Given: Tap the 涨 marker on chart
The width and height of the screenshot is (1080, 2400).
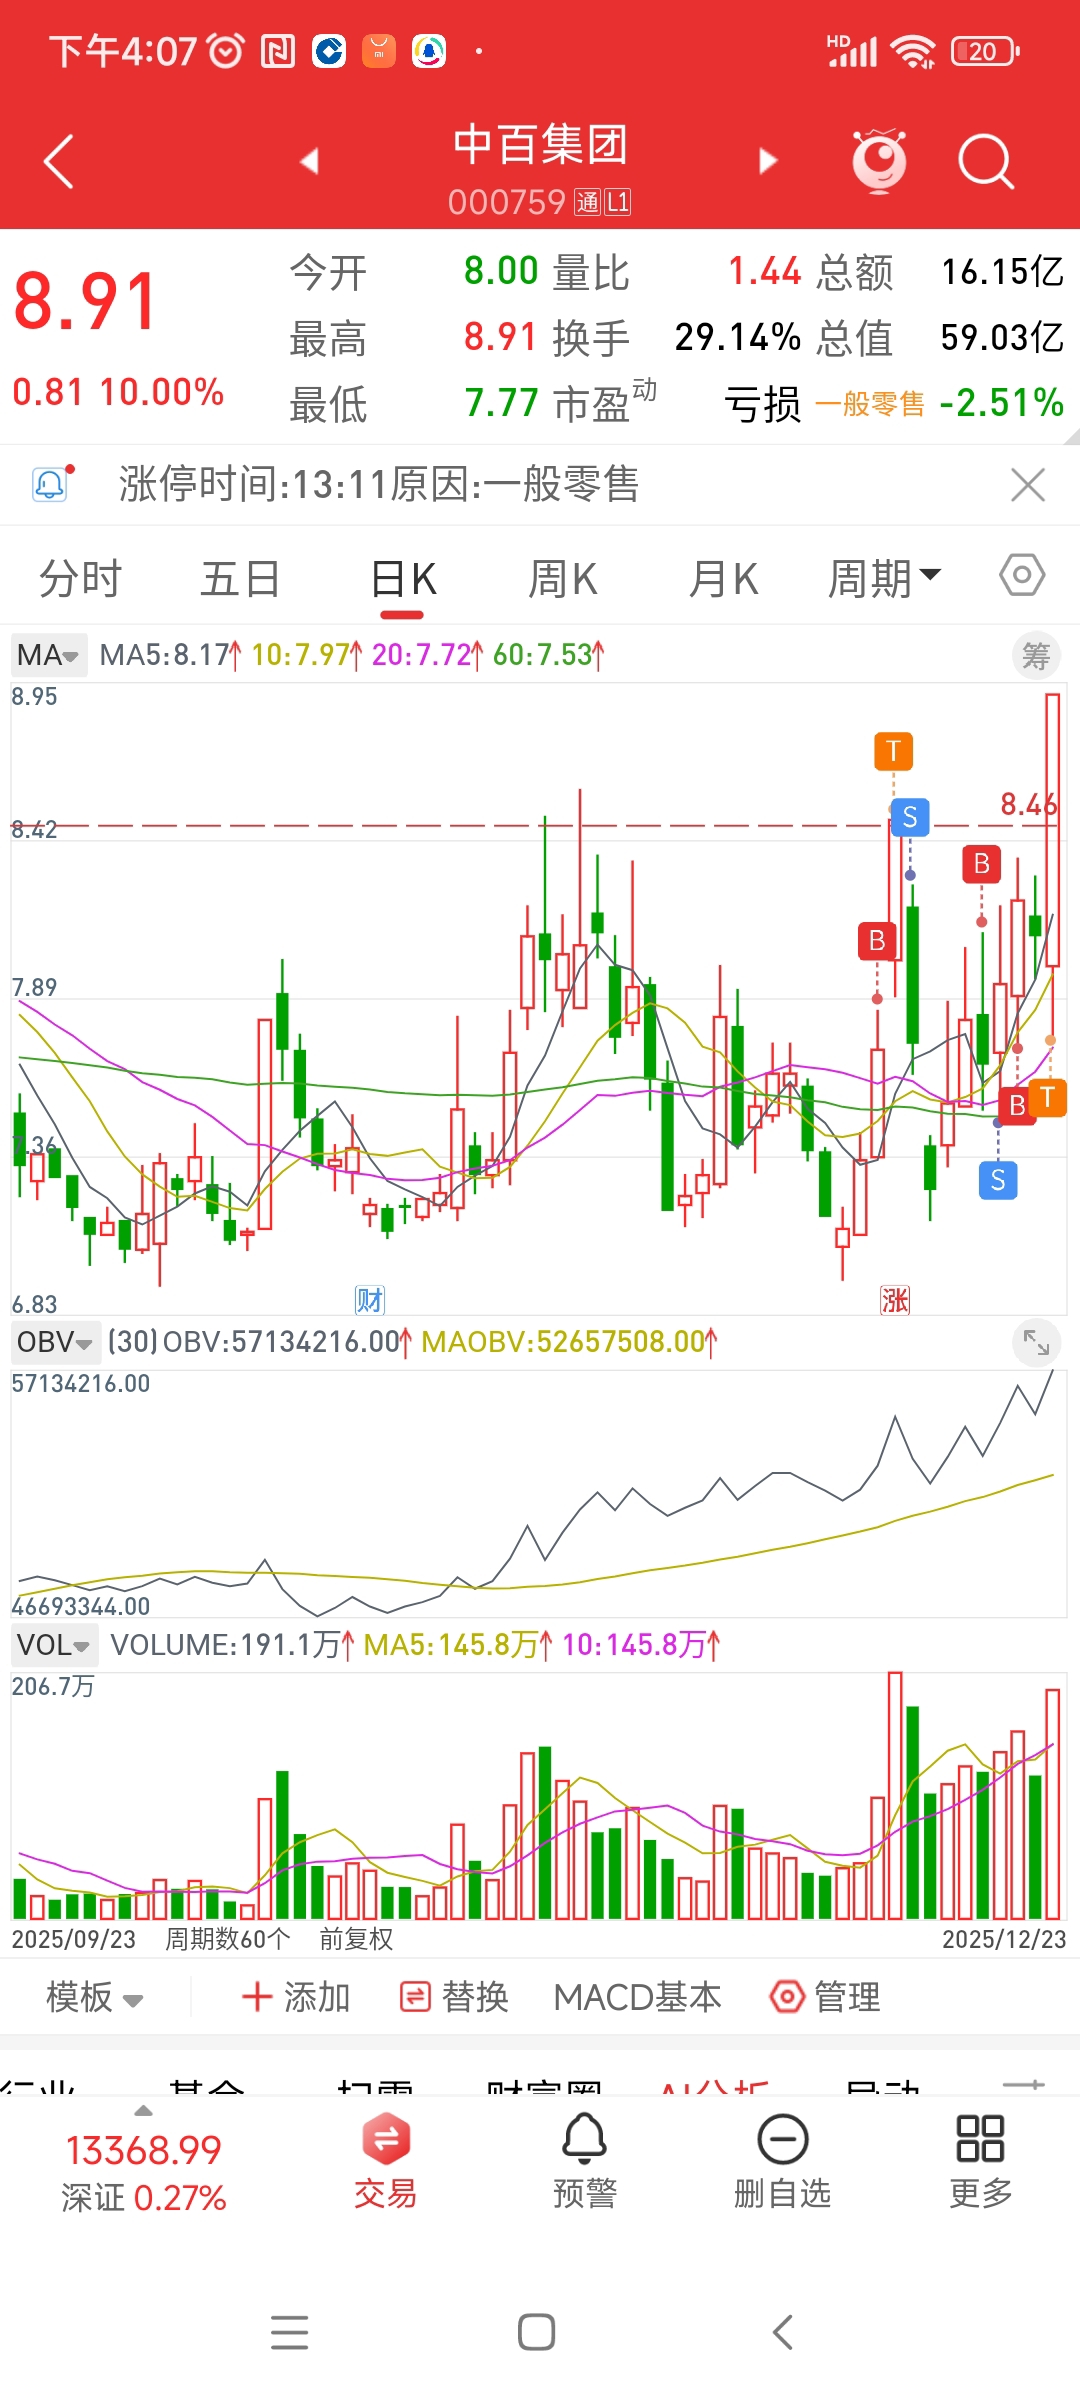Looking at the screenshot, I should (x=894, y=1300).
